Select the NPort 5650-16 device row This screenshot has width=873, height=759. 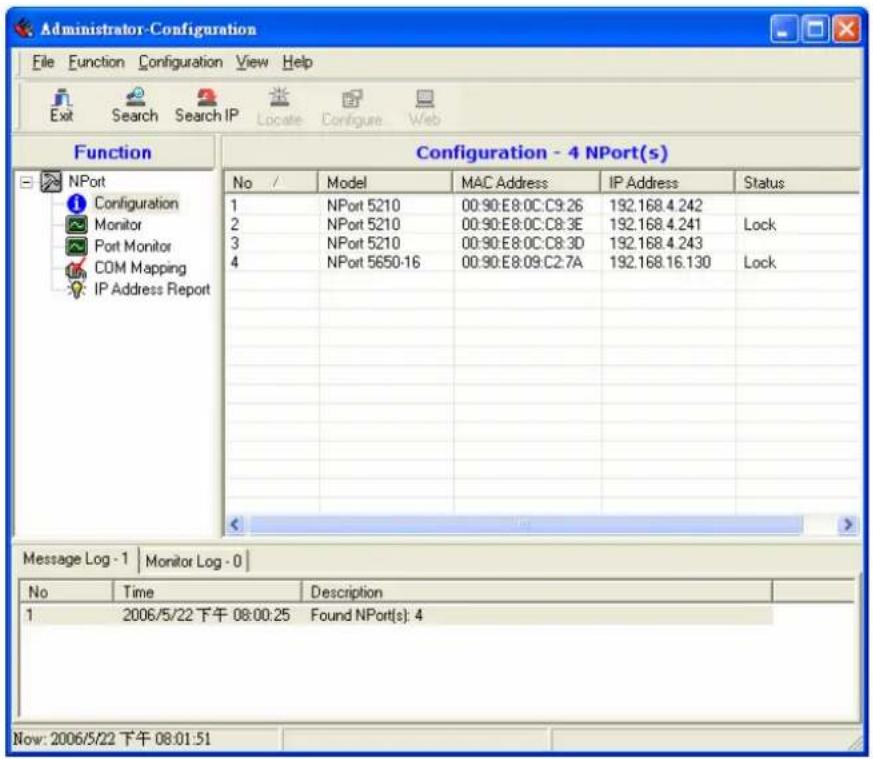[542, 262]
